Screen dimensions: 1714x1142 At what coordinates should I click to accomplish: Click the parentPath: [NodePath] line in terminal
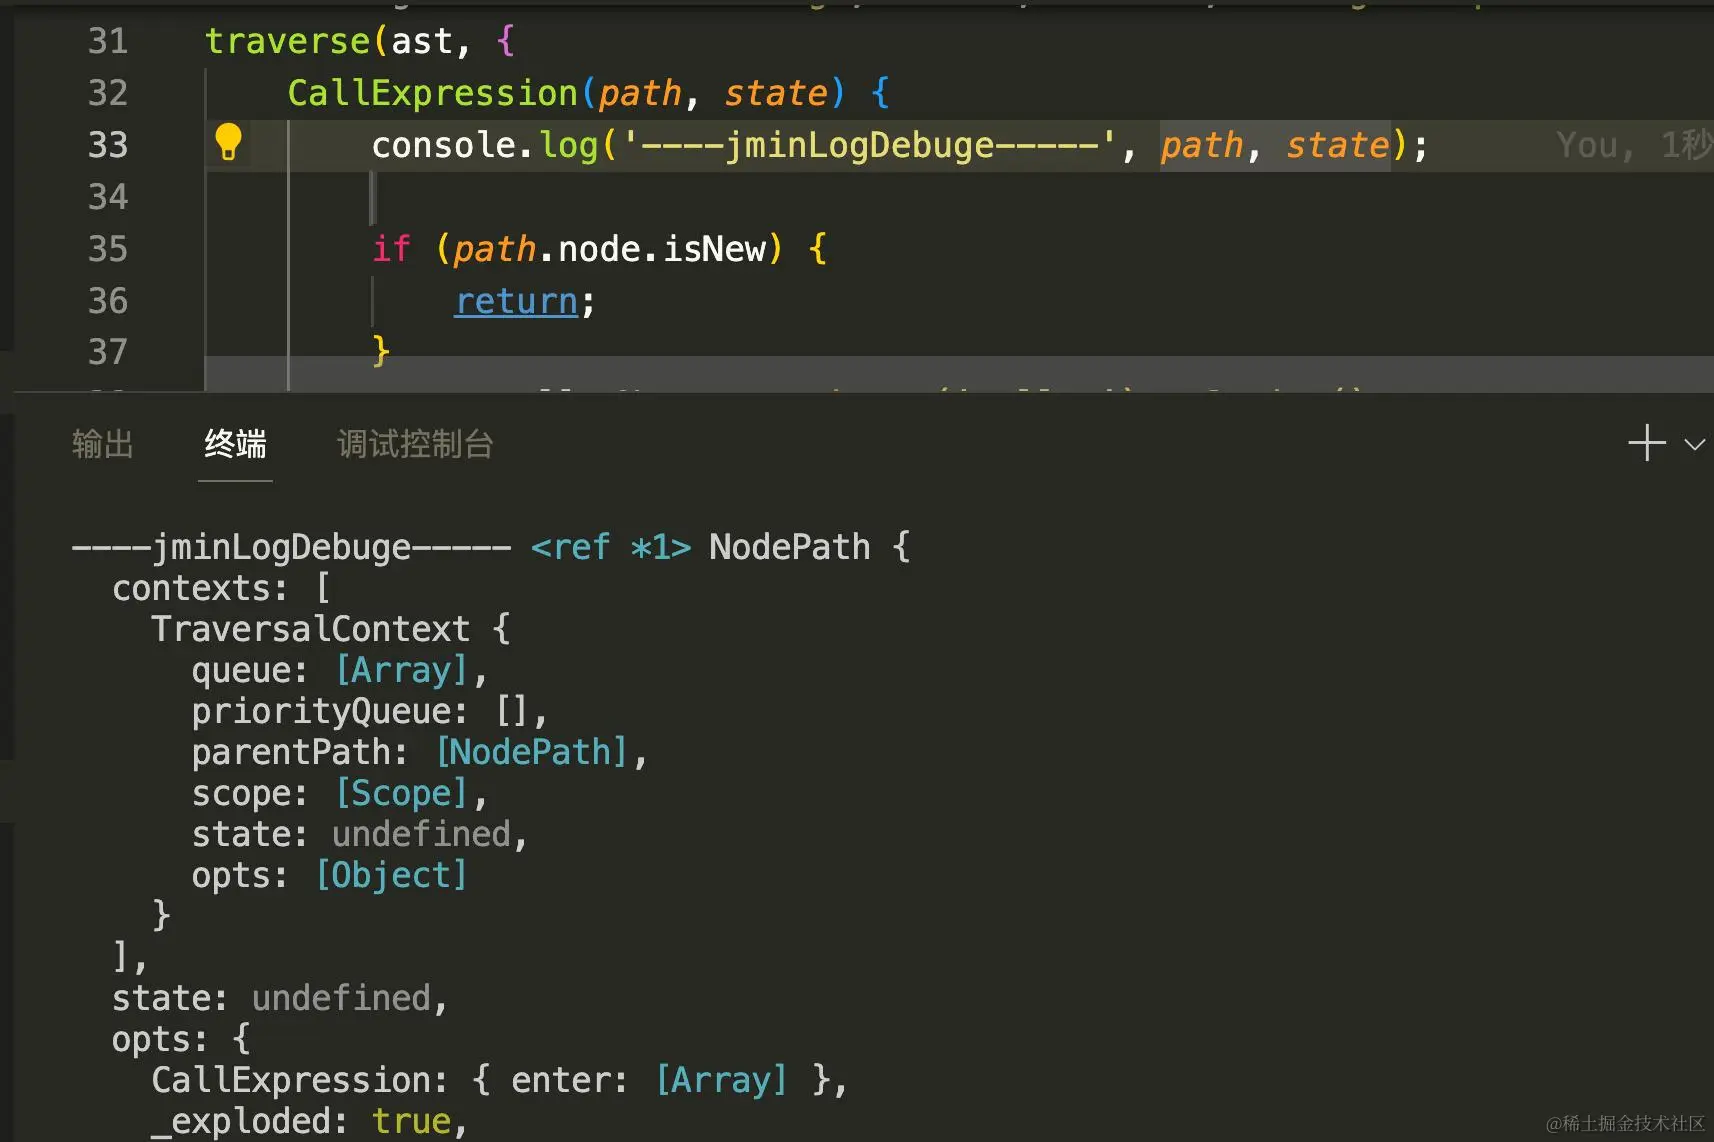tap(419, 752)
